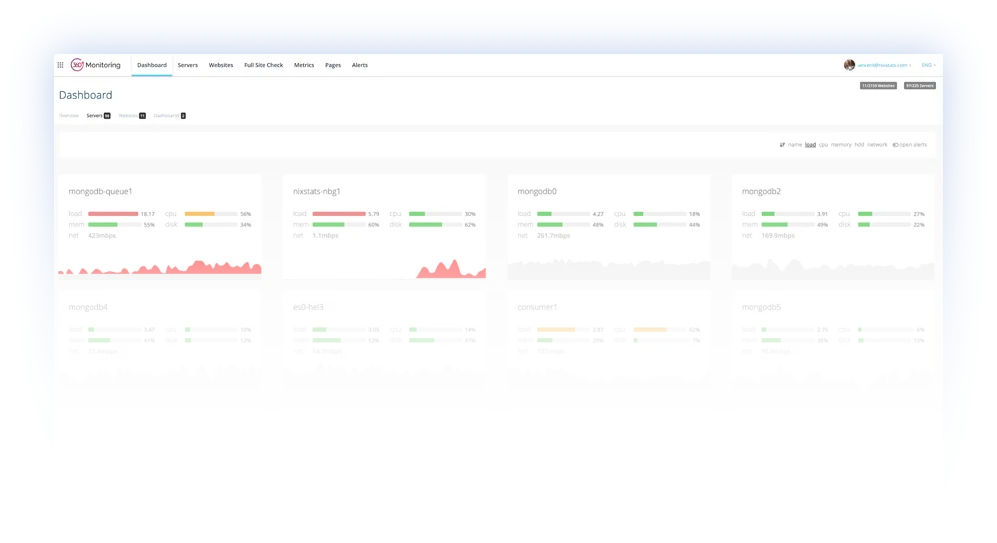Open the Websites top navigation item
The height and width of the screenshot is (543, 997).
pos(221,65)
